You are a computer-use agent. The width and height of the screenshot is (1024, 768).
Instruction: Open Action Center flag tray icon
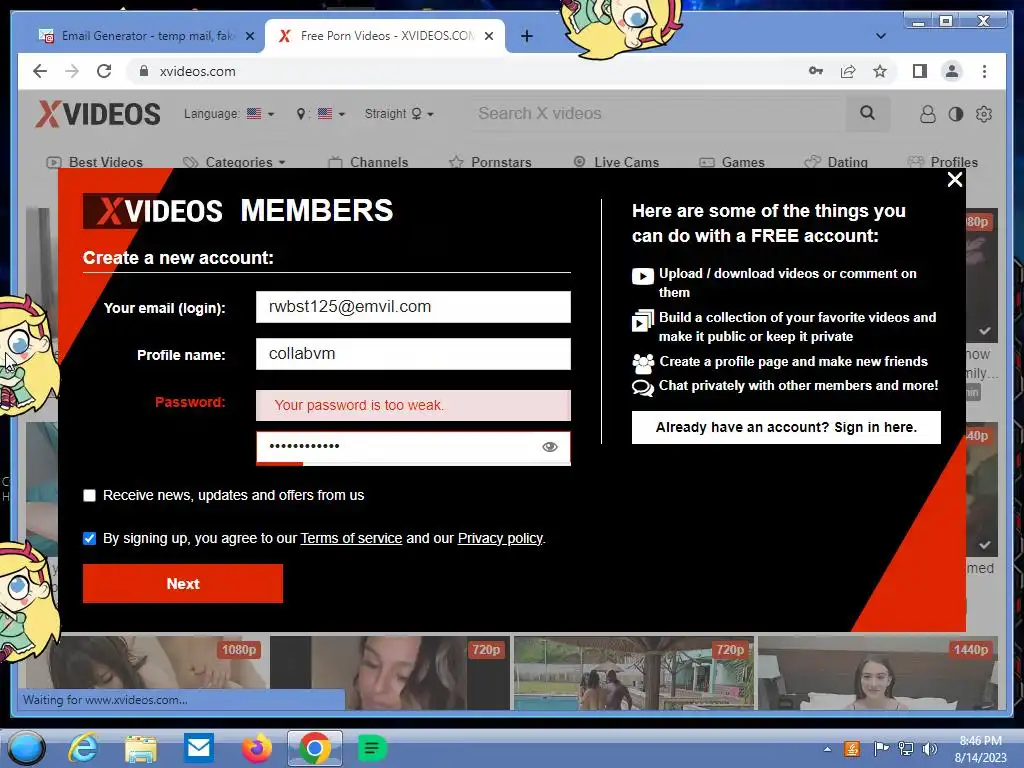click(x=881, y=749)
